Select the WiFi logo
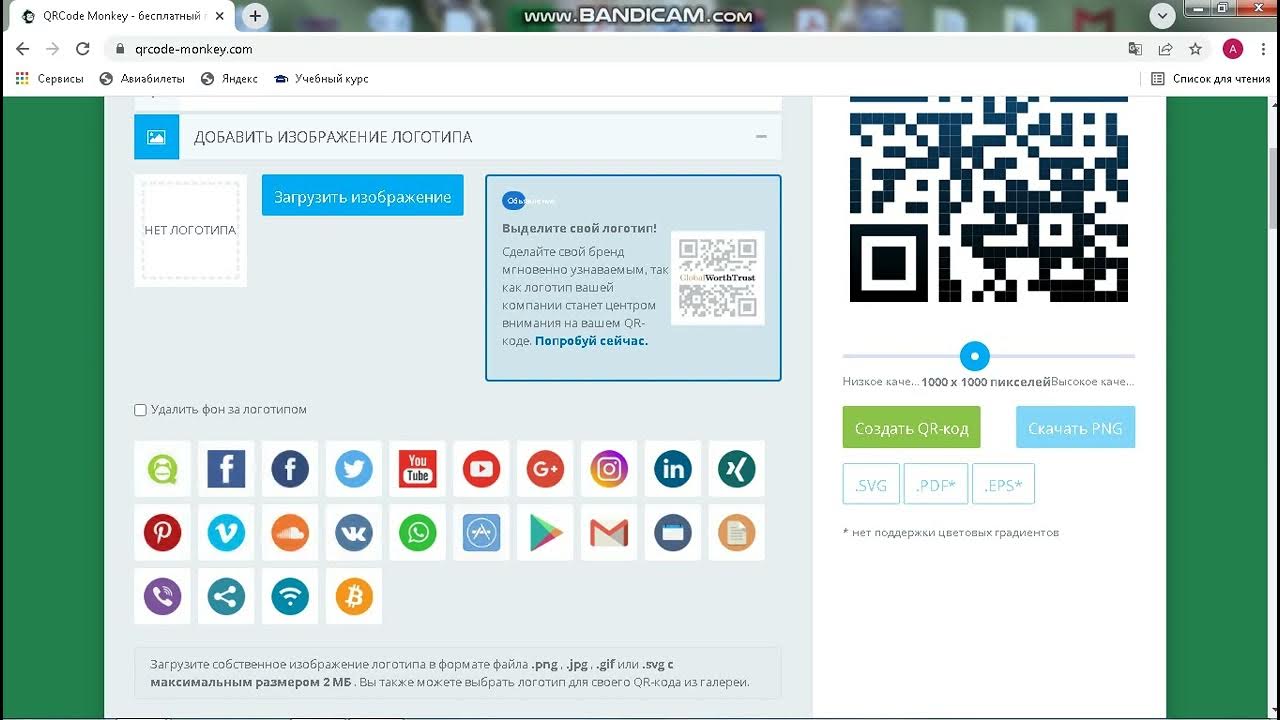1280x720 pixels. pyautogui.click(x=290, y=597)
